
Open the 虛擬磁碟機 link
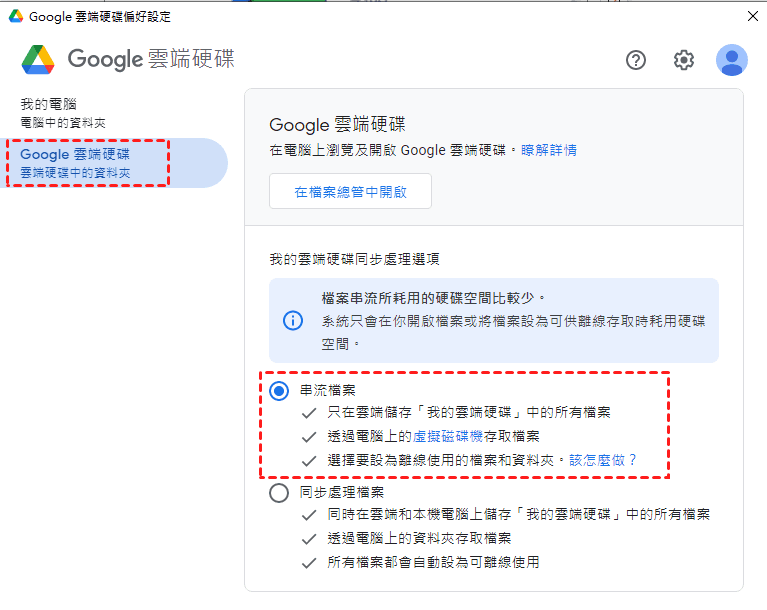coord(449,436)
